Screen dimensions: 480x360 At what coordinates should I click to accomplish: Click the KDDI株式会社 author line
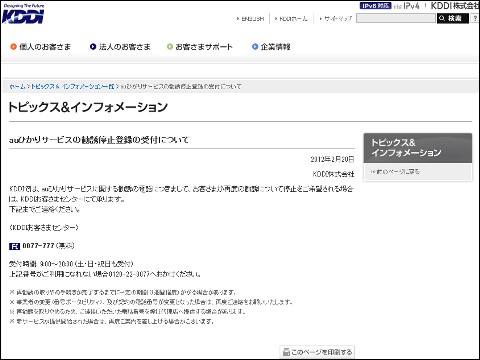tap(333, 174)
